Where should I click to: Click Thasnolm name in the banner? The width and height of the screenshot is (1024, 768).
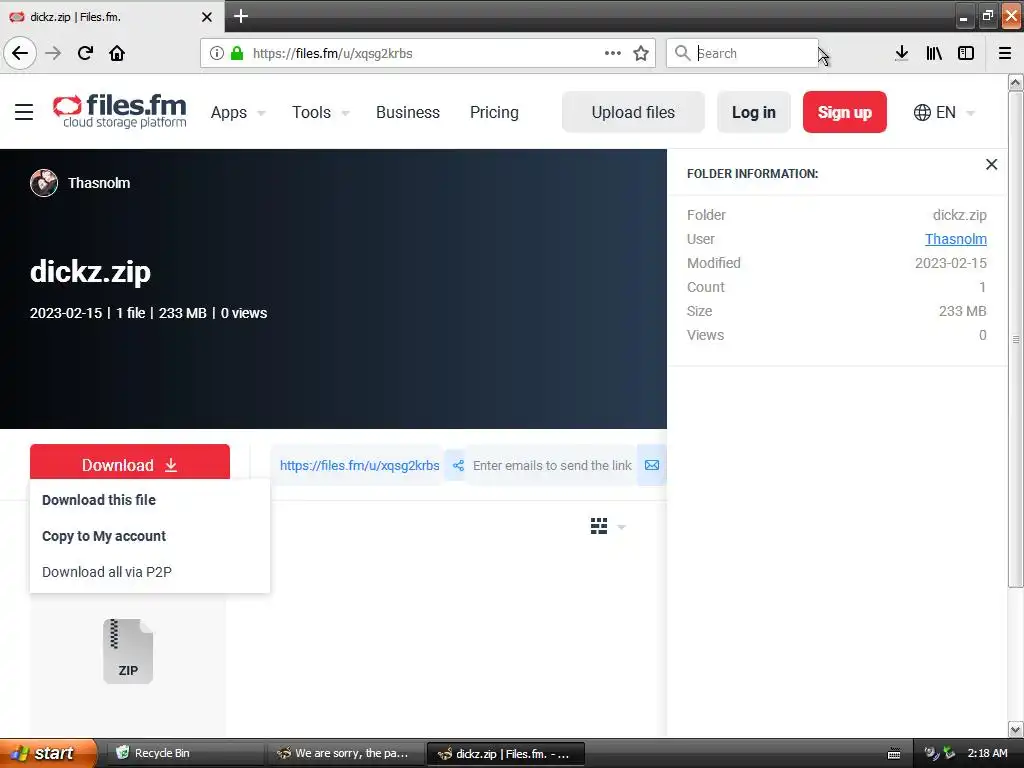click(99, 183)
